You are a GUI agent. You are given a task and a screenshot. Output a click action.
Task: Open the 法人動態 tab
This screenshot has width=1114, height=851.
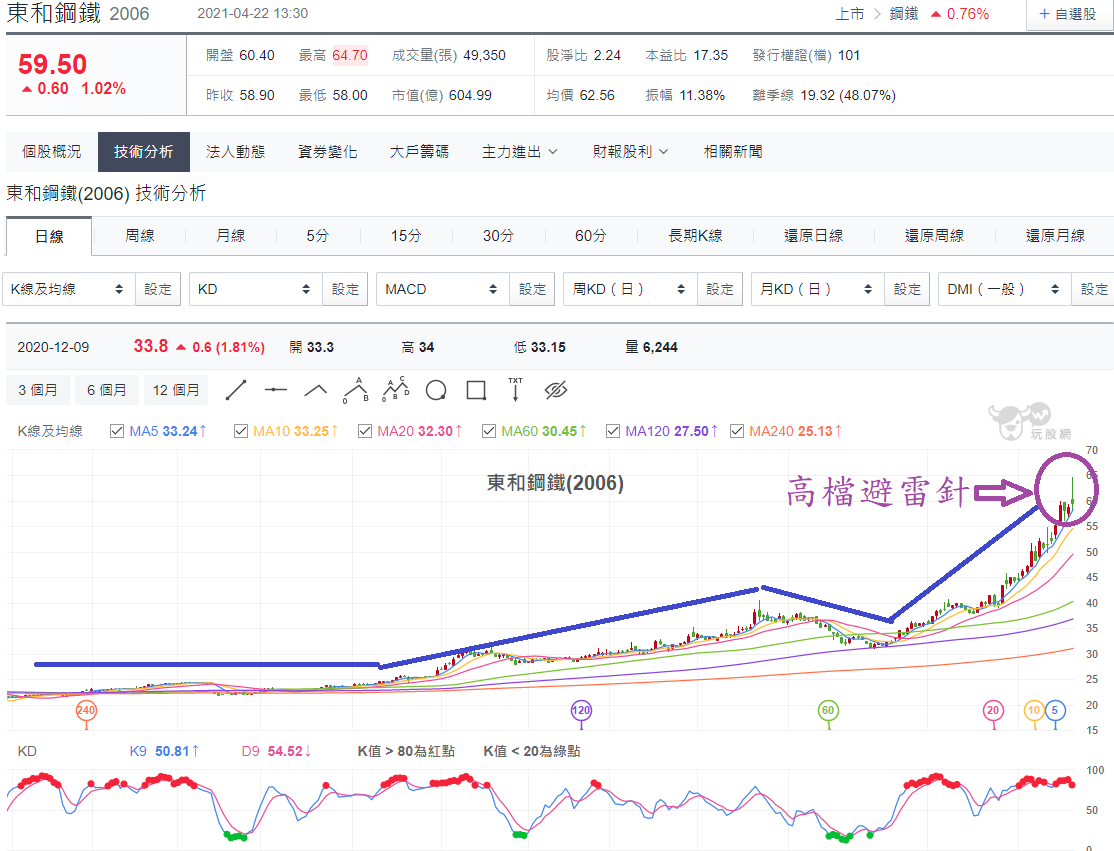point(235,152)
